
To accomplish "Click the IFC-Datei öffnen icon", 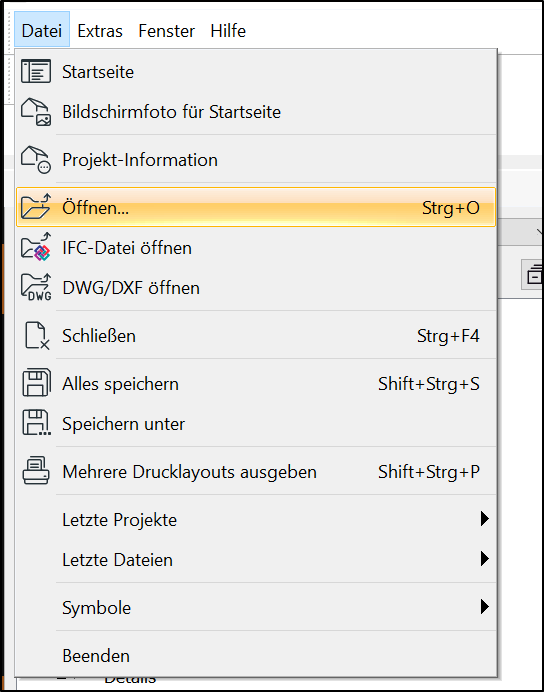I will 36,247.
